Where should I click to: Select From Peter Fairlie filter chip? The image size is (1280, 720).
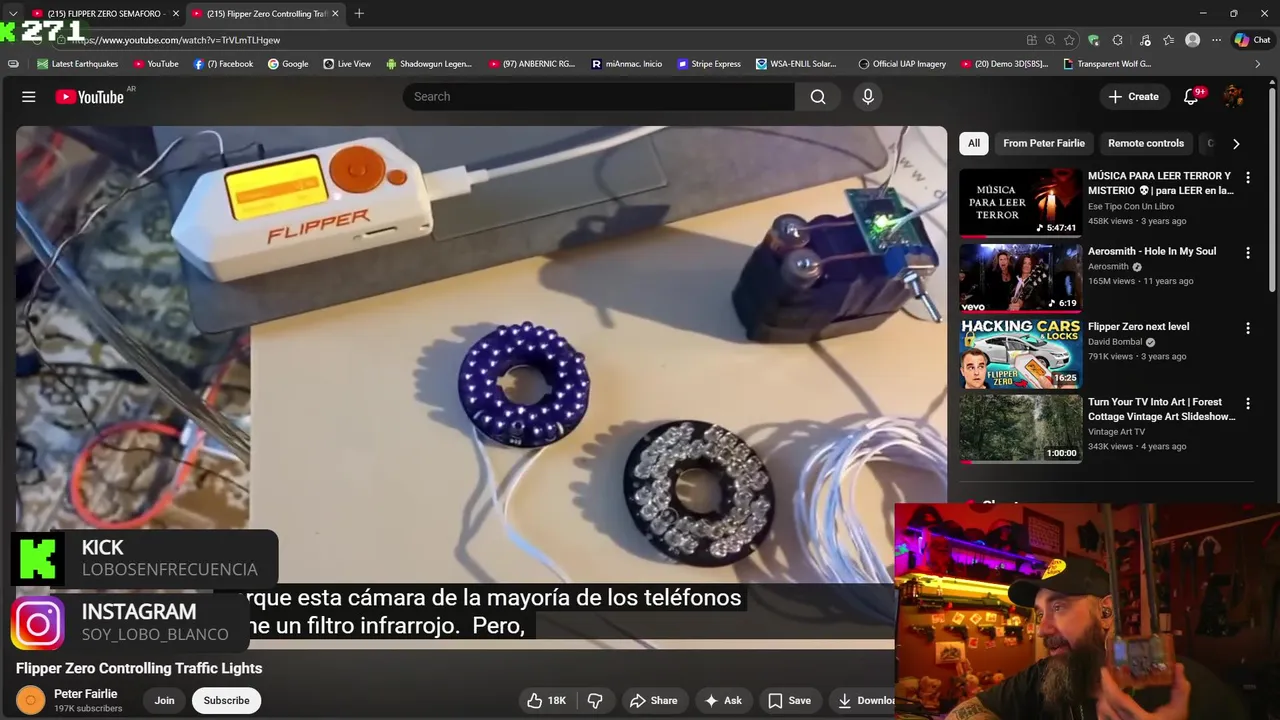point(1043,143)
